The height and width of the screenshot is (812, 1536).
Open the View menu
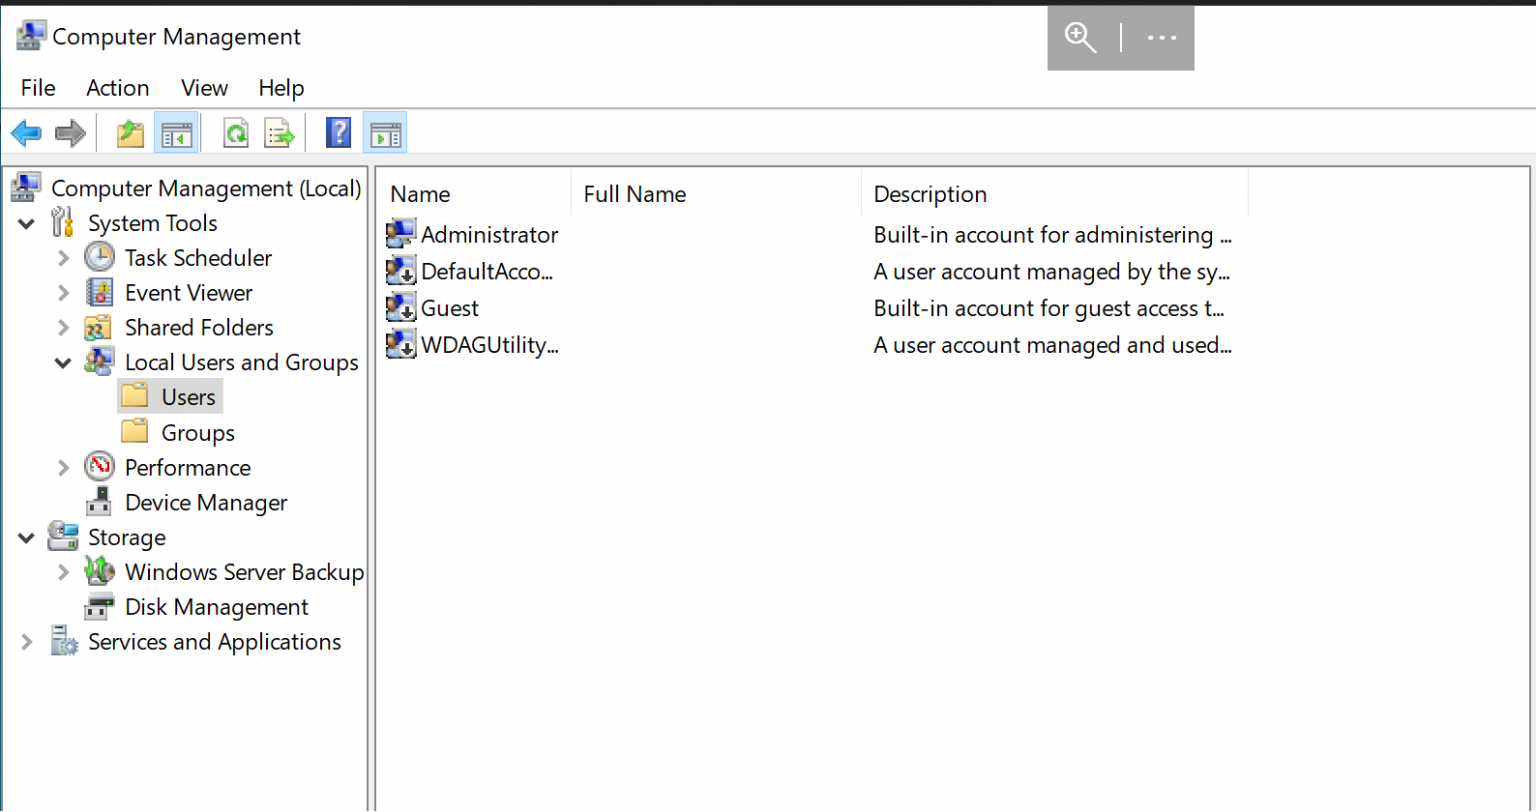[204, 88]
